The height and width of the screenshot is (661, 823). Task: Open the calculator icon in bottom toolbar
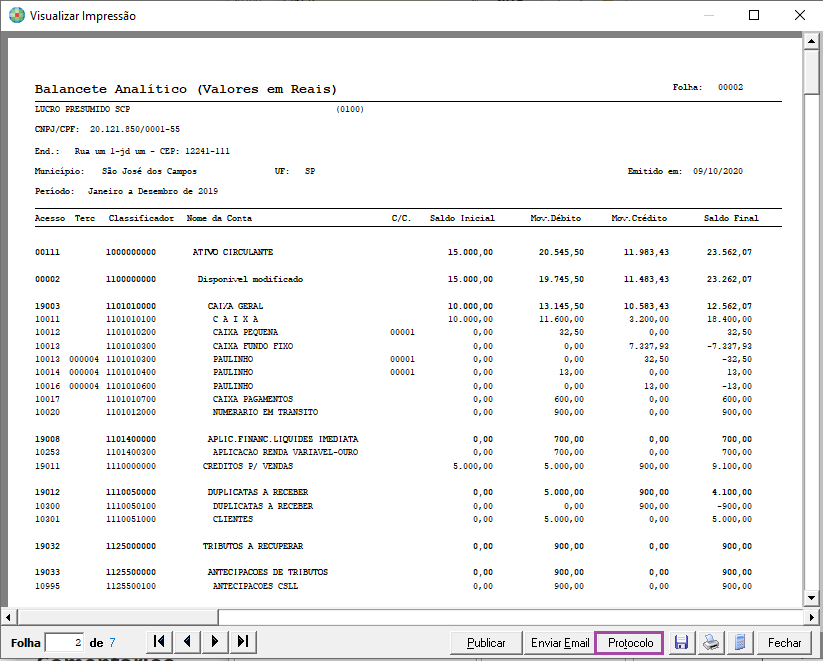(740, 642)
